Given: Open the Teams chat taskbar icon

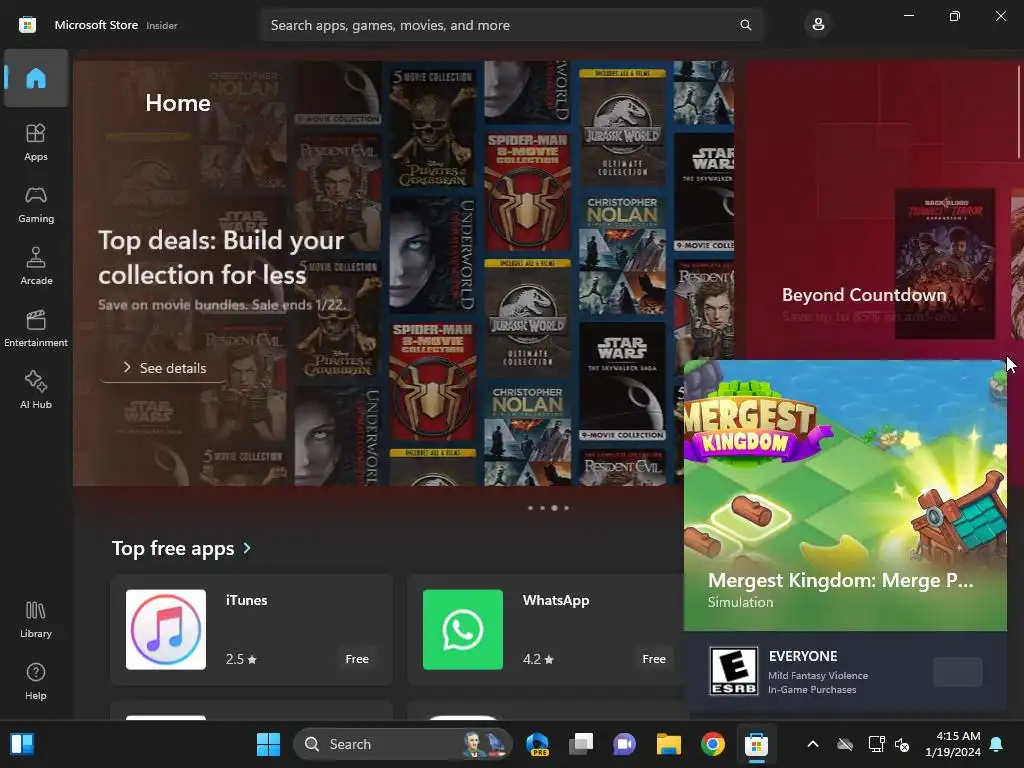Looking at the screenshot, I should coord(624,744).
